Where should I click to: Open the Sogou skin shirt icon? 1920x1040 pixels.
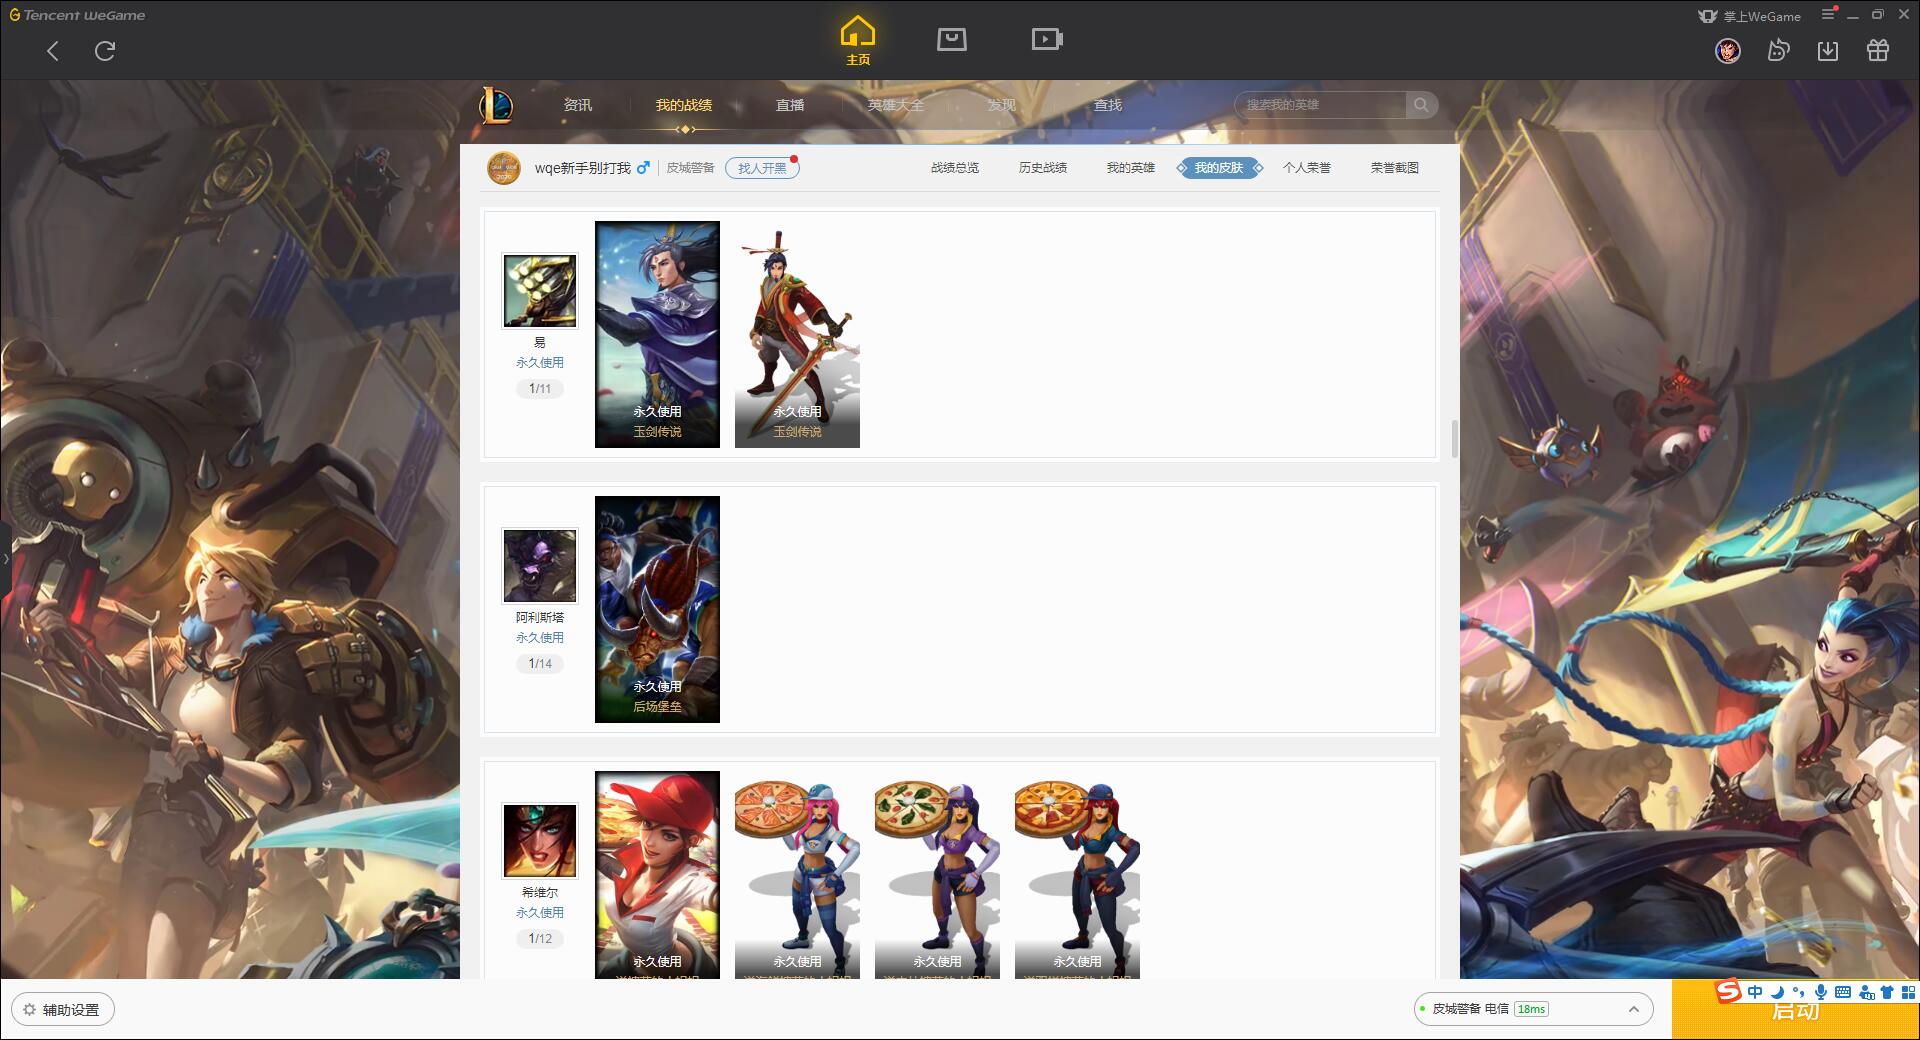tap(1887, 992)
